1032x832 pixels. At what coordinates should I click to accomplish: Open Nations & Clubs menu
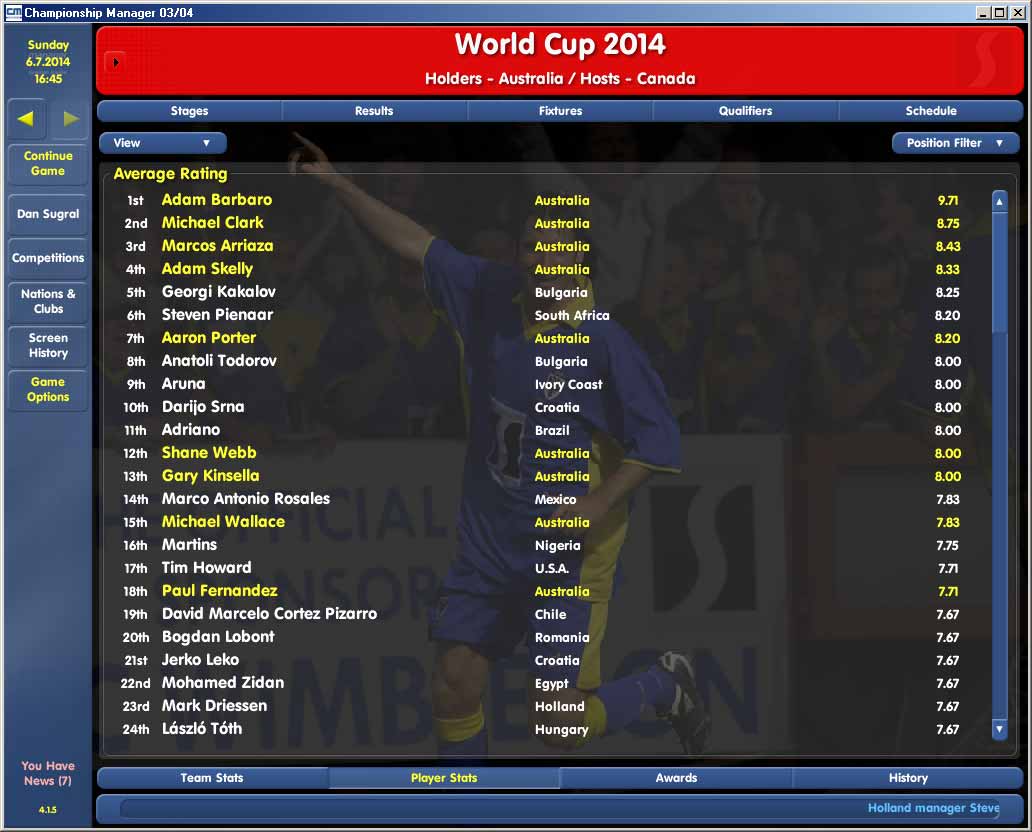[48, 301]
